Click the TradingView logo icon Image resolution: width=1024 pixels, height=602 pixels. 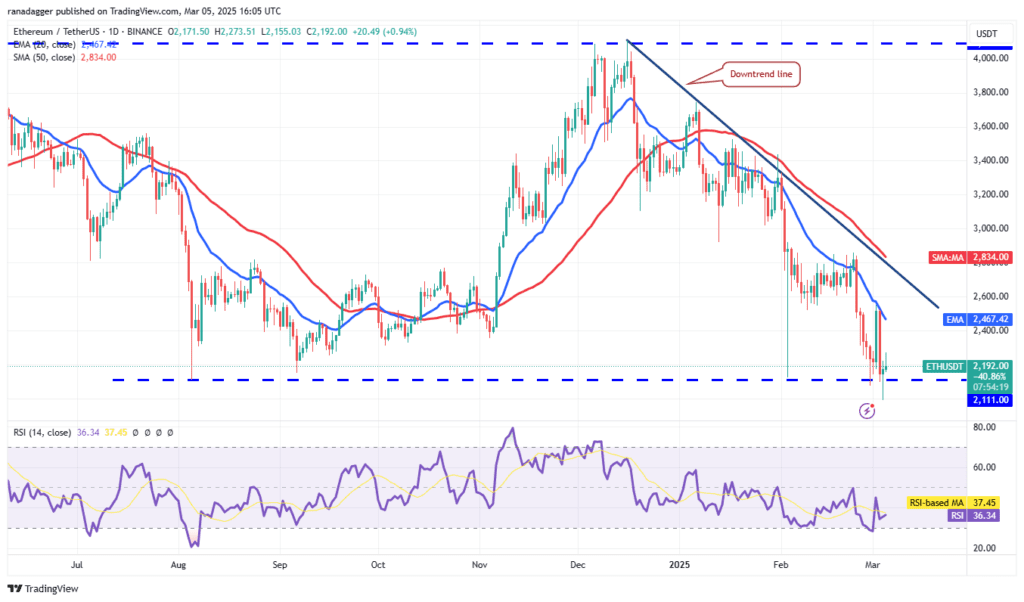click(15, 589)
